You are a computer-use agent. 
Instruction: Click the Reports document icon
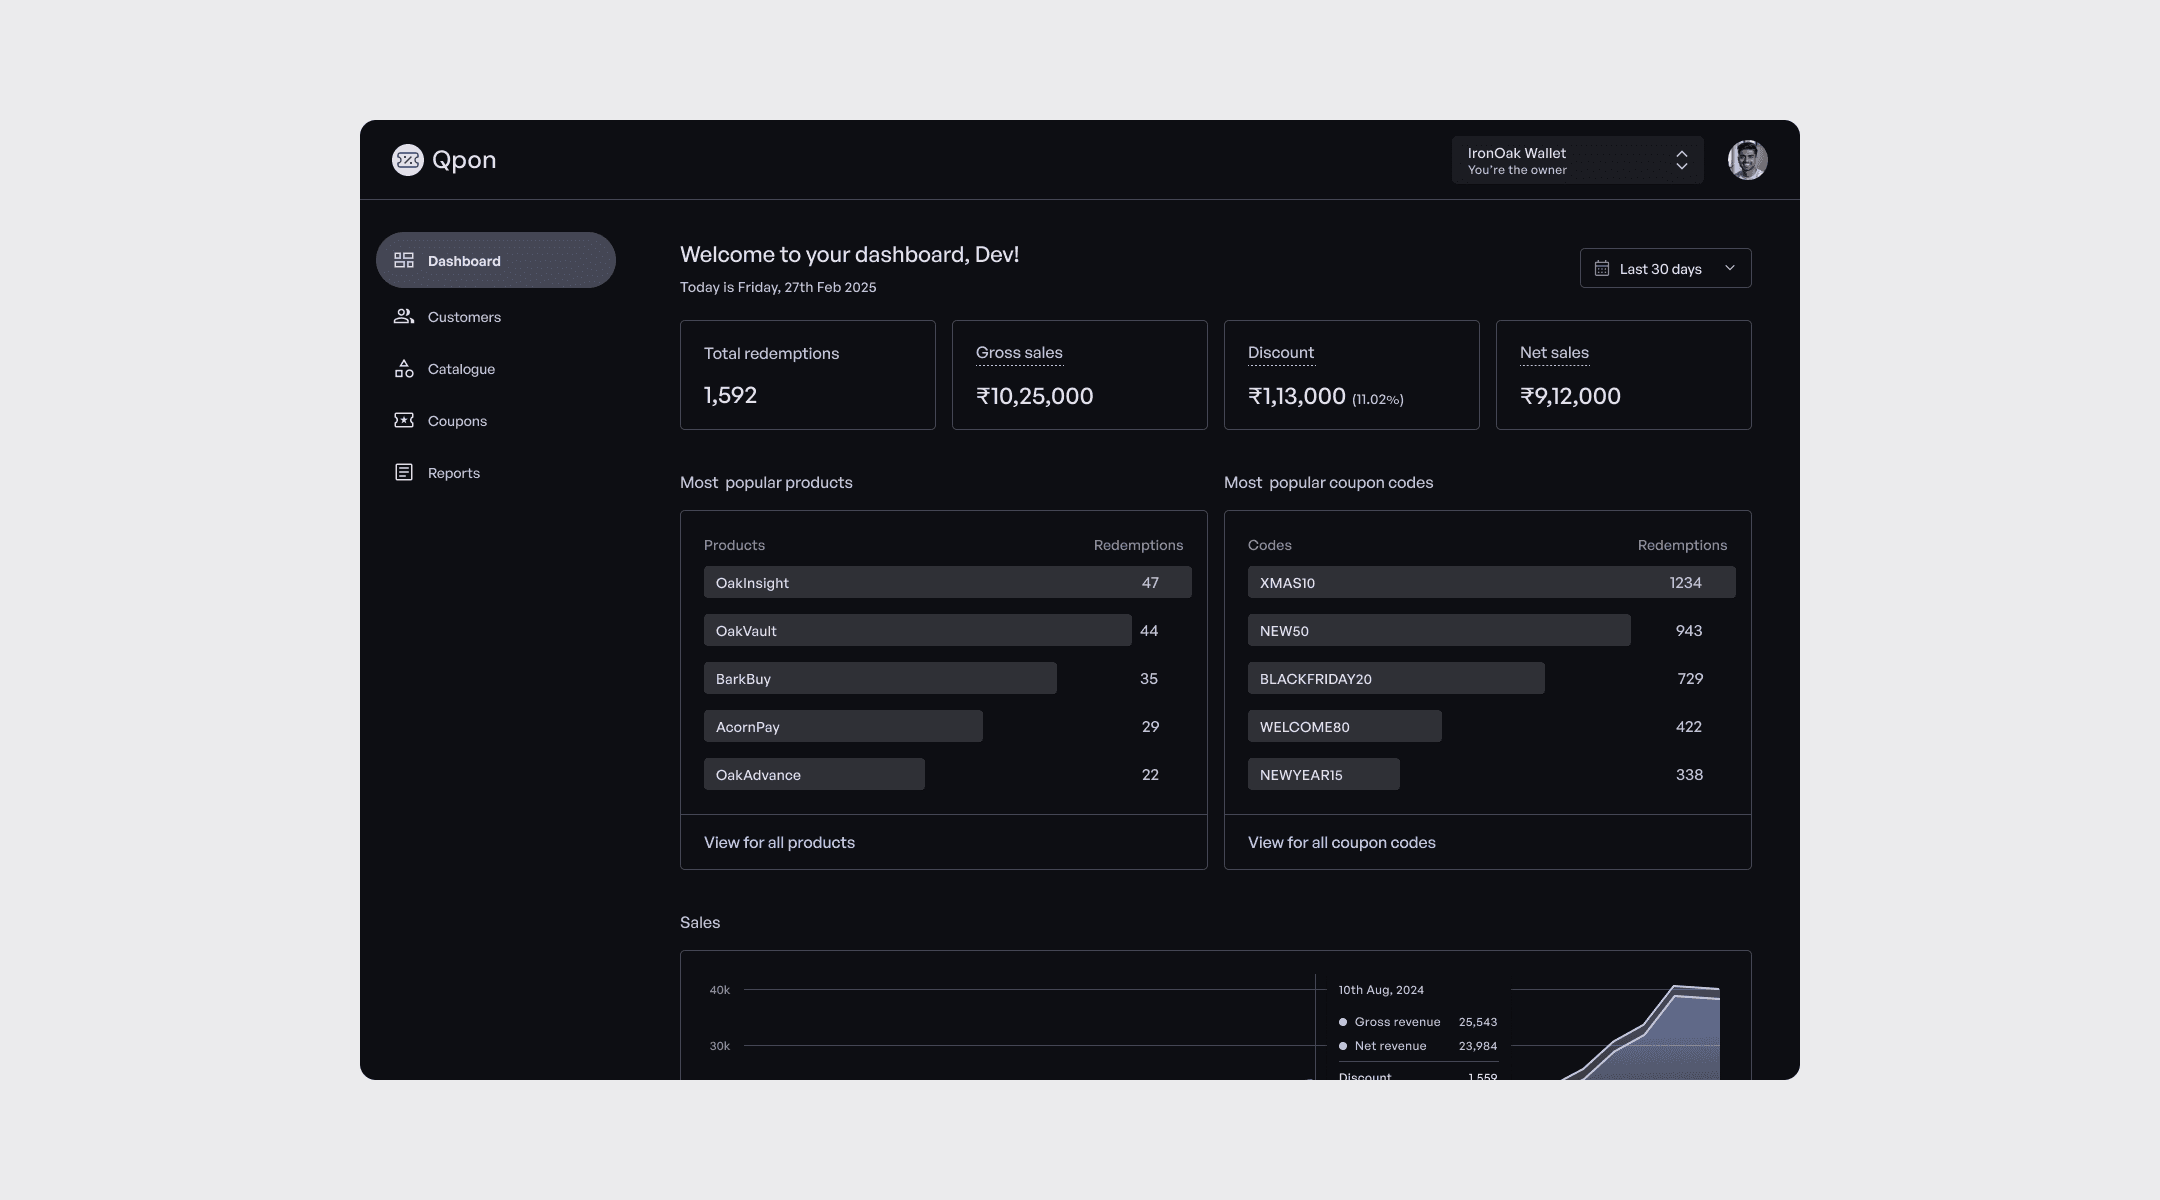coord(404,472)
